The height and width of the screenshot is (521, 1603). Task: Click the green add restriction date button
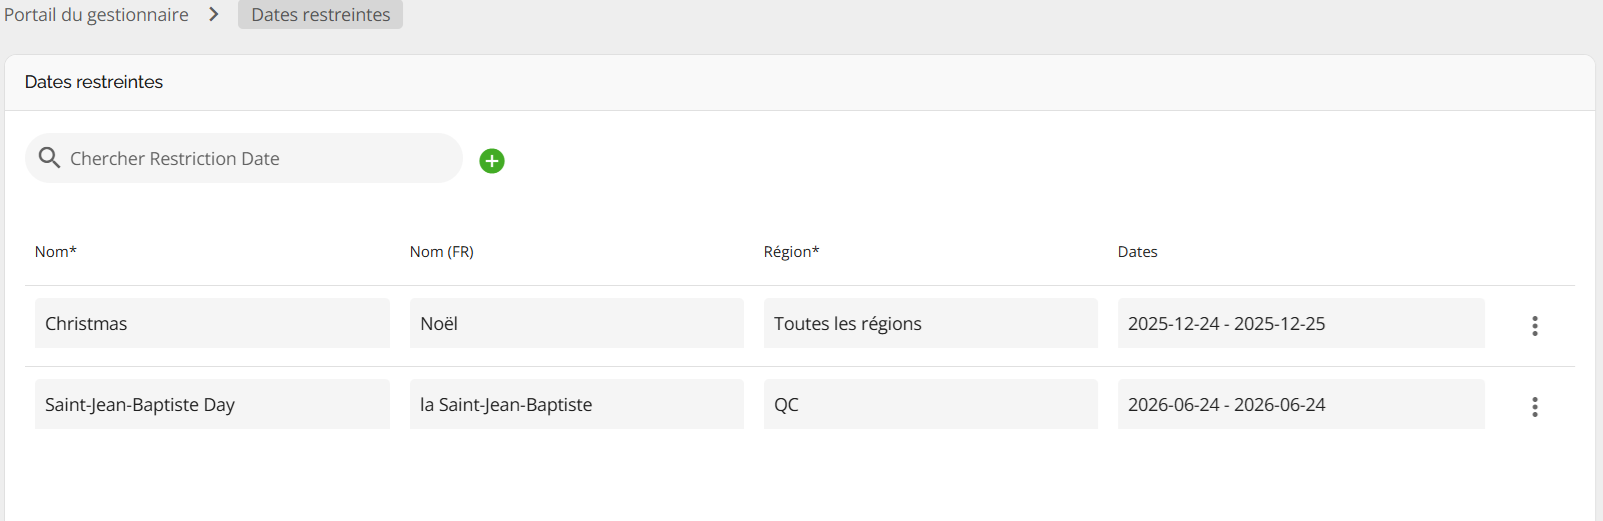(492, 161)
